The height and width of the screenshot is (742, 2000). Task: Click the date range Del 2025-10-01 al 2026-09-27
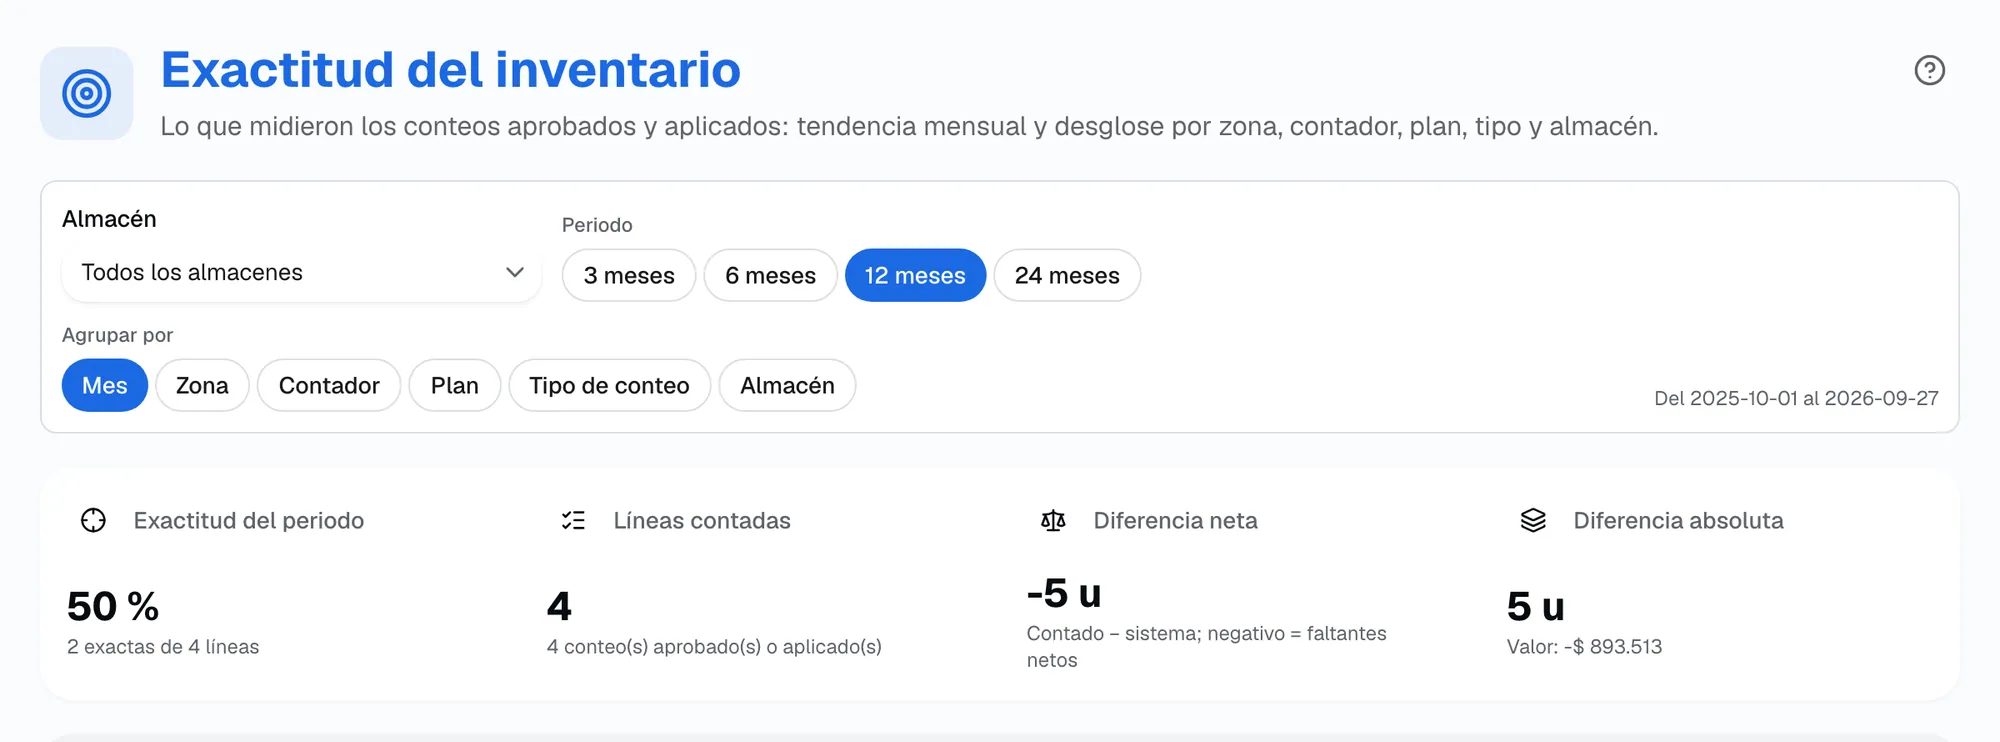(x=1796, y=398)
